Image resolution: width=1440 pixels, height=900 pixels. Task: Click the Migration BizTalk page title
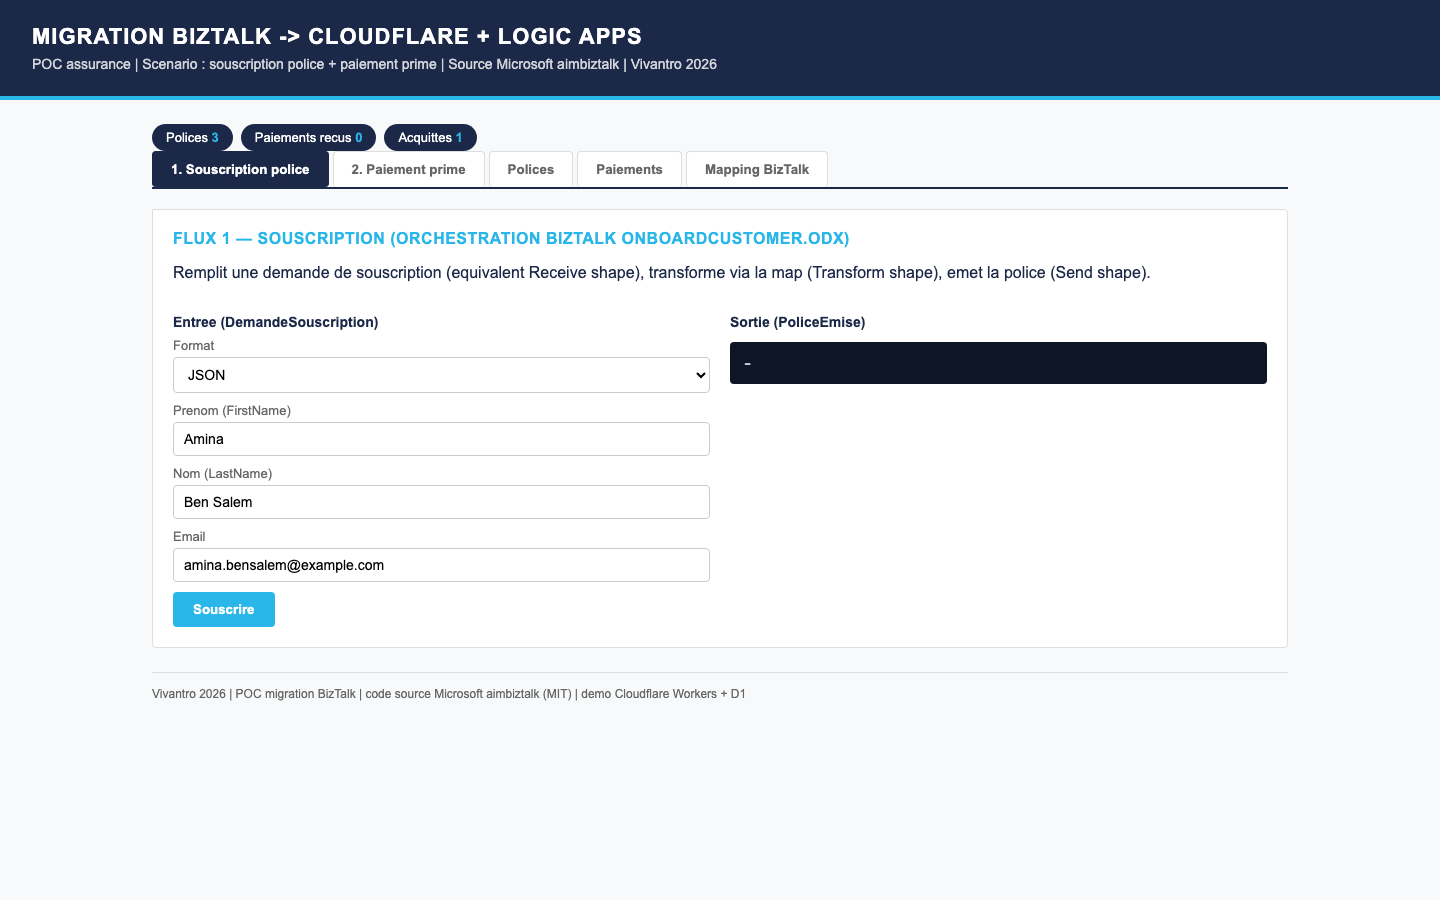(x=337, y=36)
